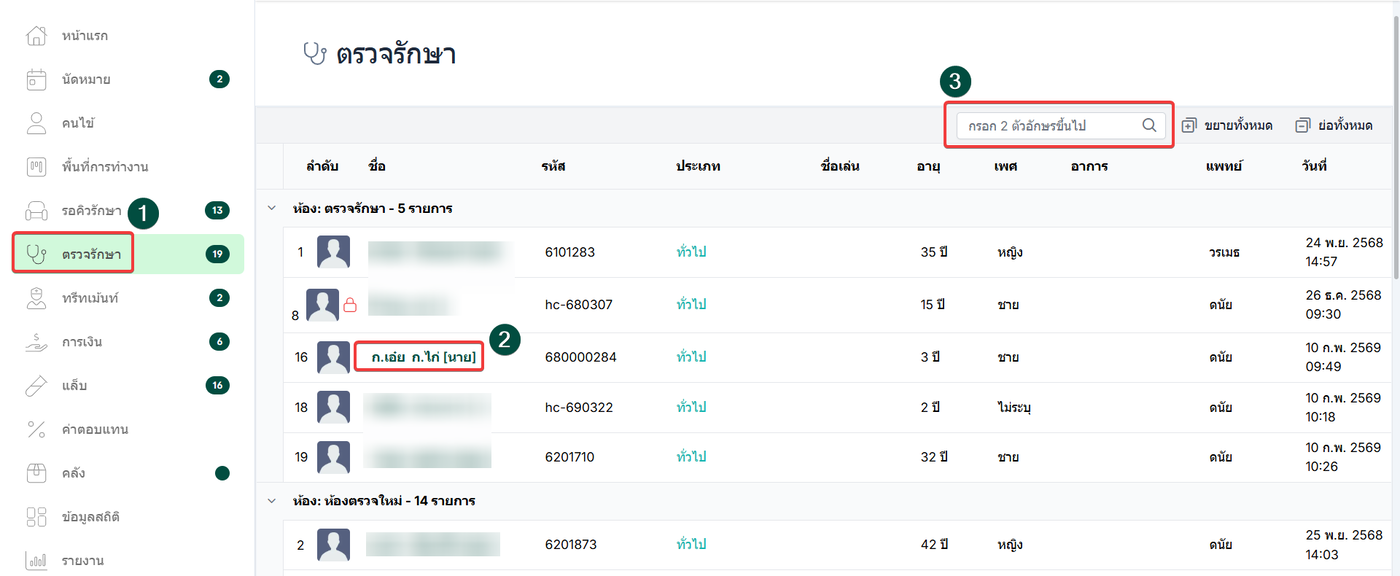Click the home icon in sidebar
This screenshot has width=1400, height=576.
36,36
